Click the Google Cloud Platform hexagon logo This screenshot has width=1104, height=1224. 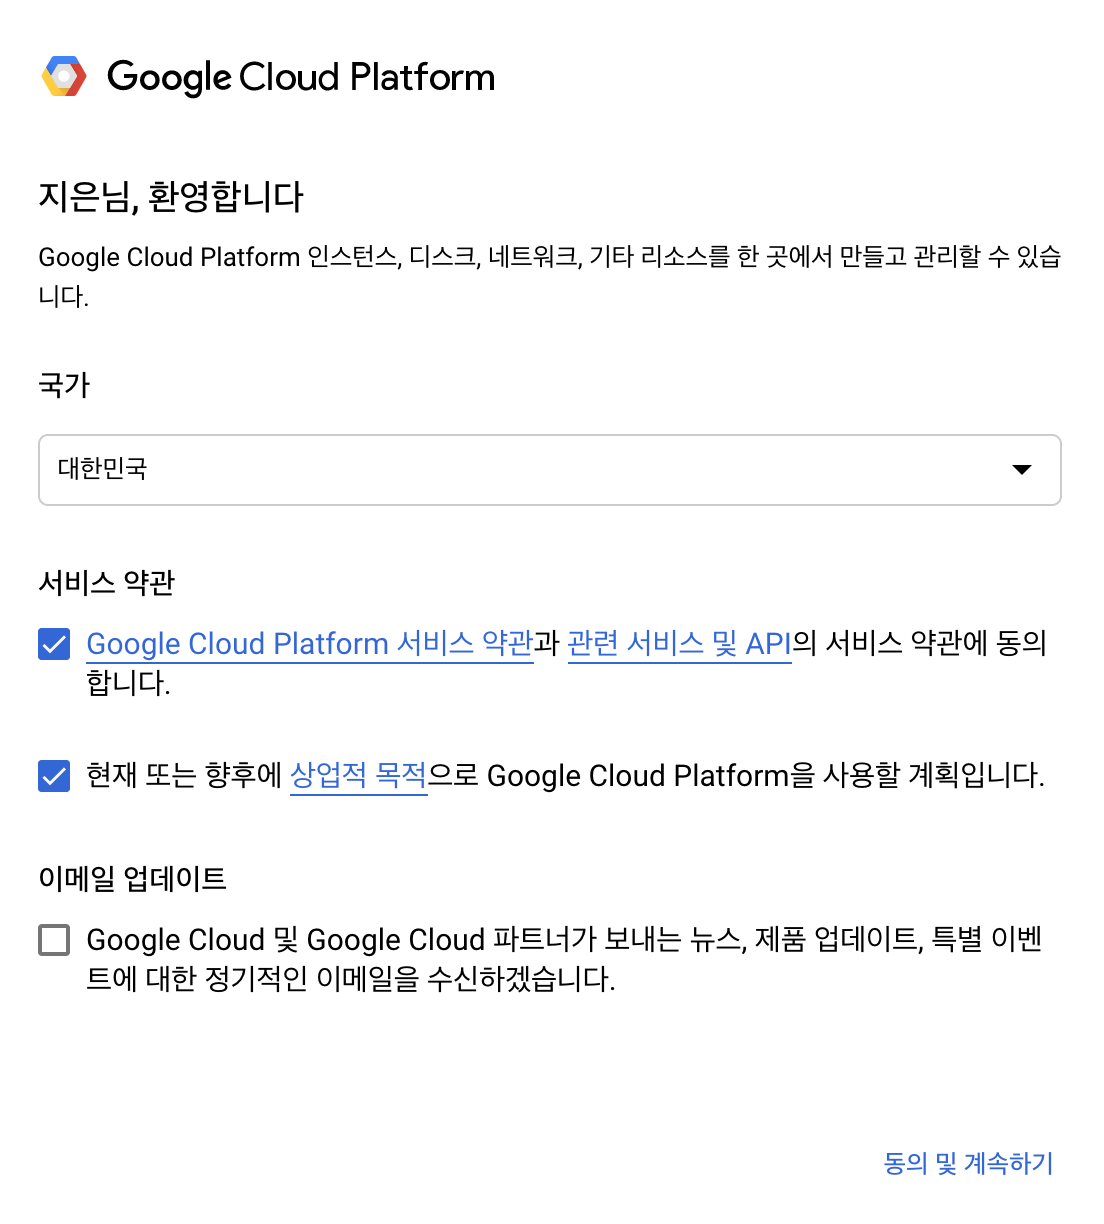64,77
